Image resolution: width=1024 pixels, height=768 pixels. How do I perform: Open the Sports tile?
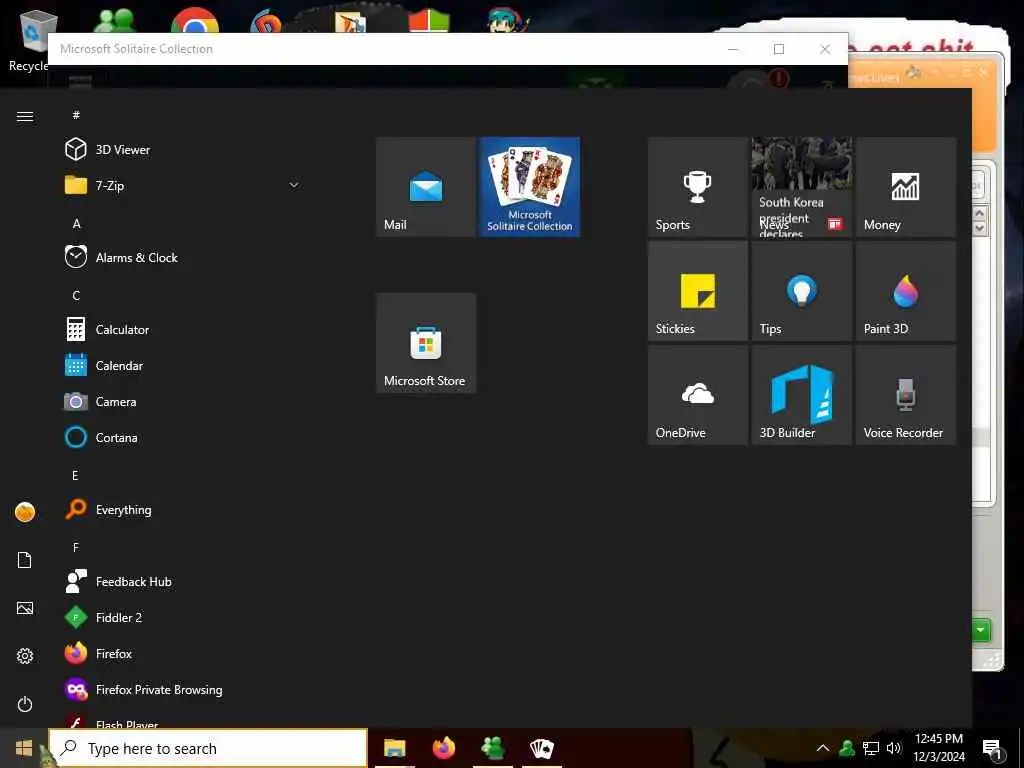[x=697, y=187]
